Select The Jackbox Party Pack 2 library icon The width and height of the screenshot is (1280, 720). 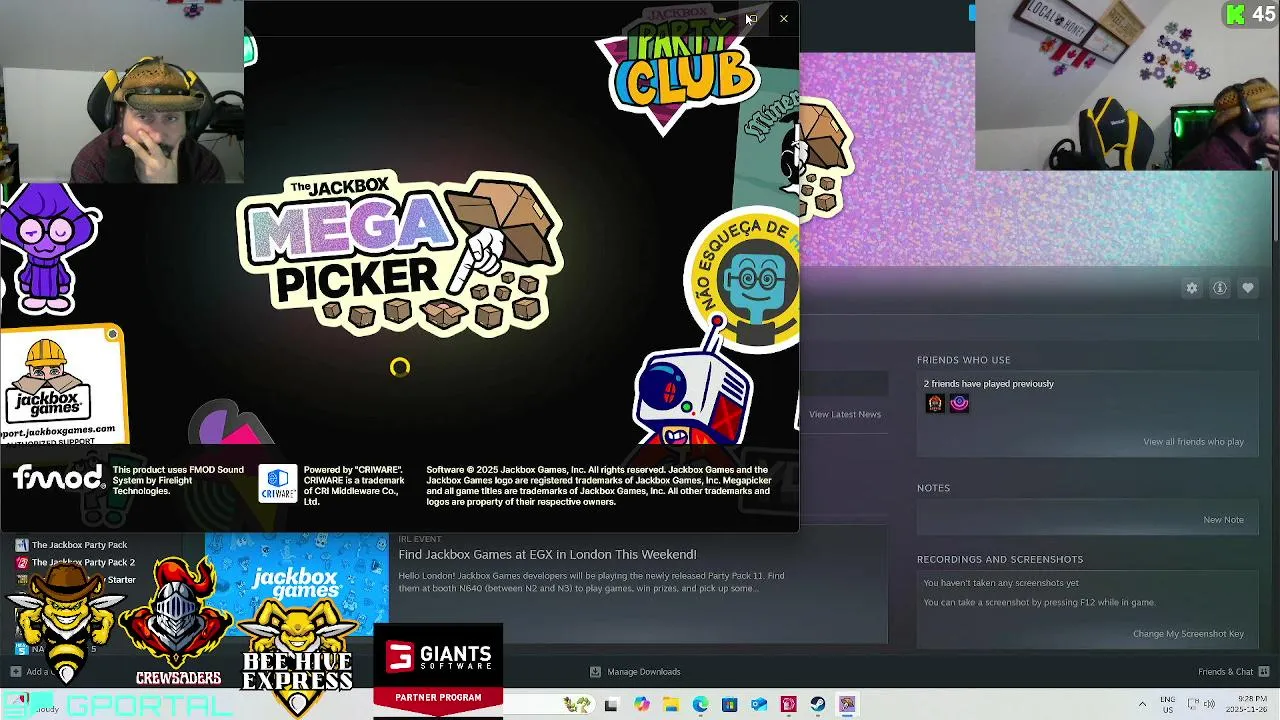[21, 563]
